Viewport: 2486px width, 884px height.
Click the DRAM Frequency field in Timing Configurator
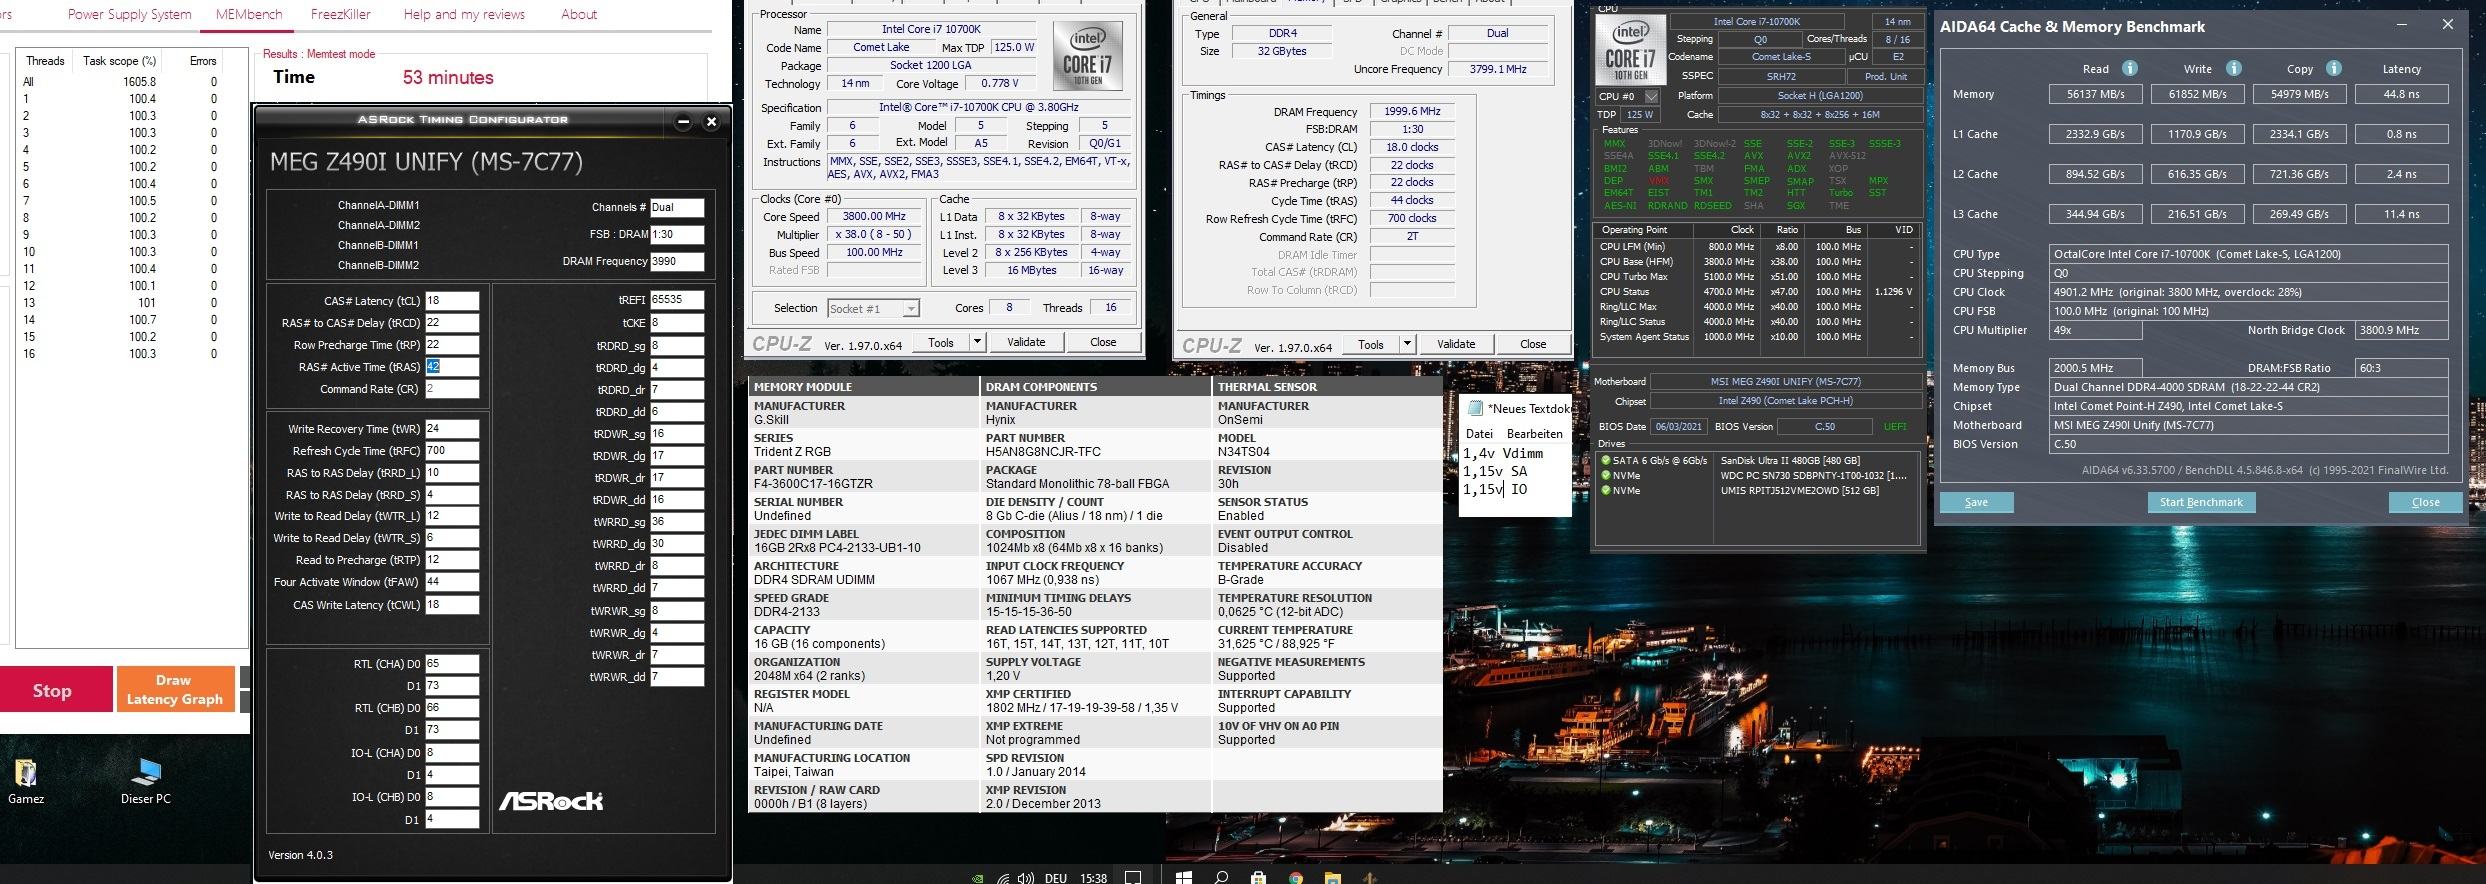[x=677, y=261]
